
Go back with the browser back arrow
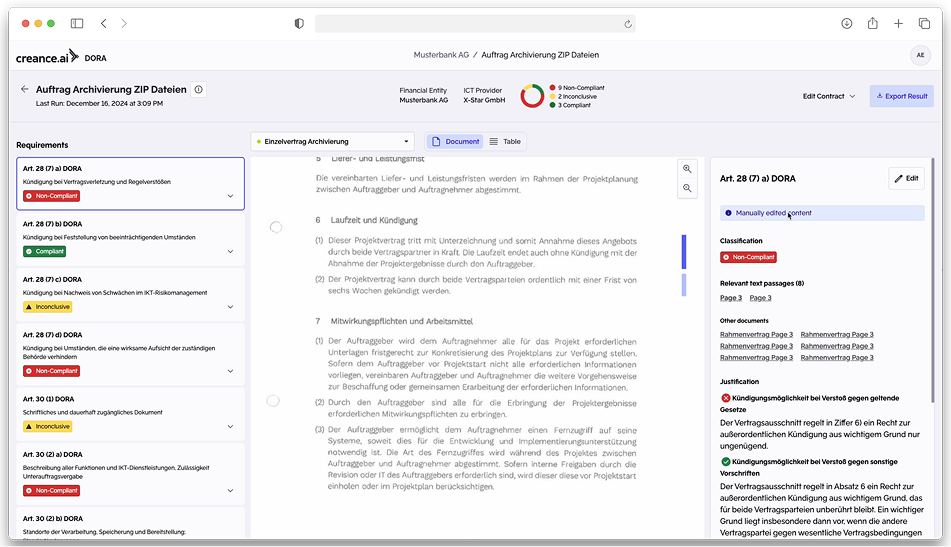click(104, 24)
